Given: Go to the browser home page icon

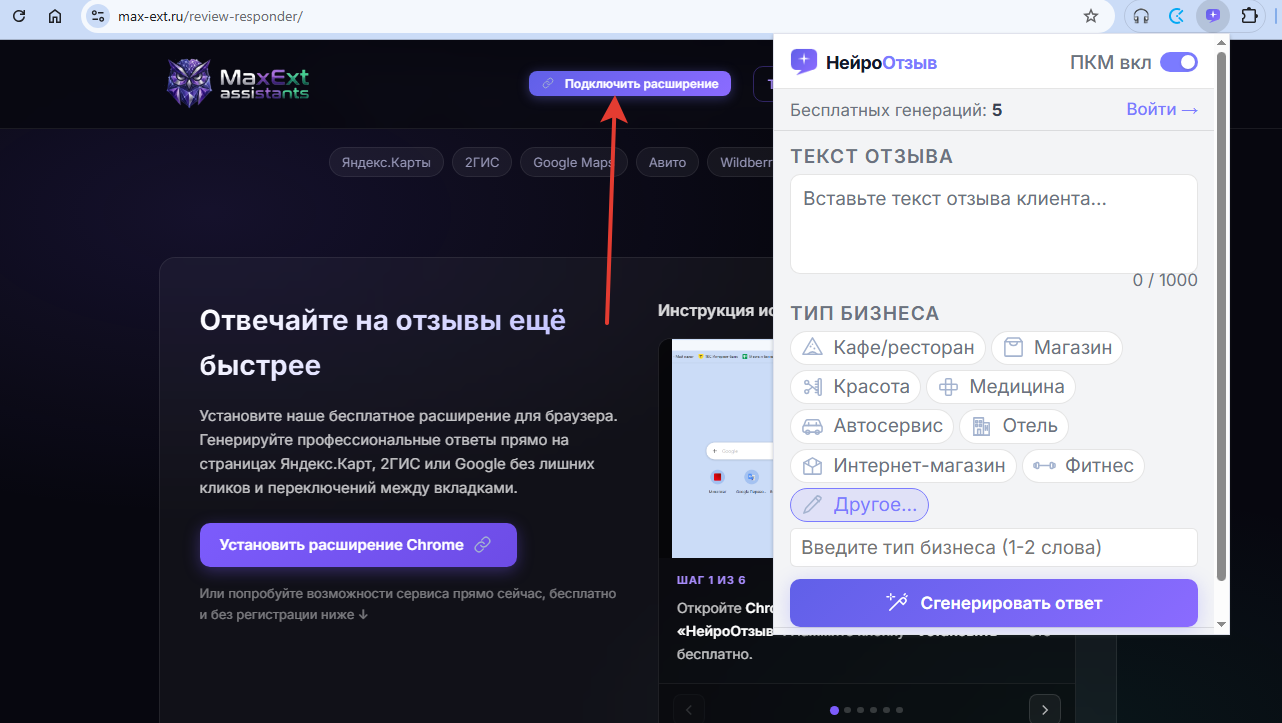Looking at the screenshot, I should coord(55,16).
